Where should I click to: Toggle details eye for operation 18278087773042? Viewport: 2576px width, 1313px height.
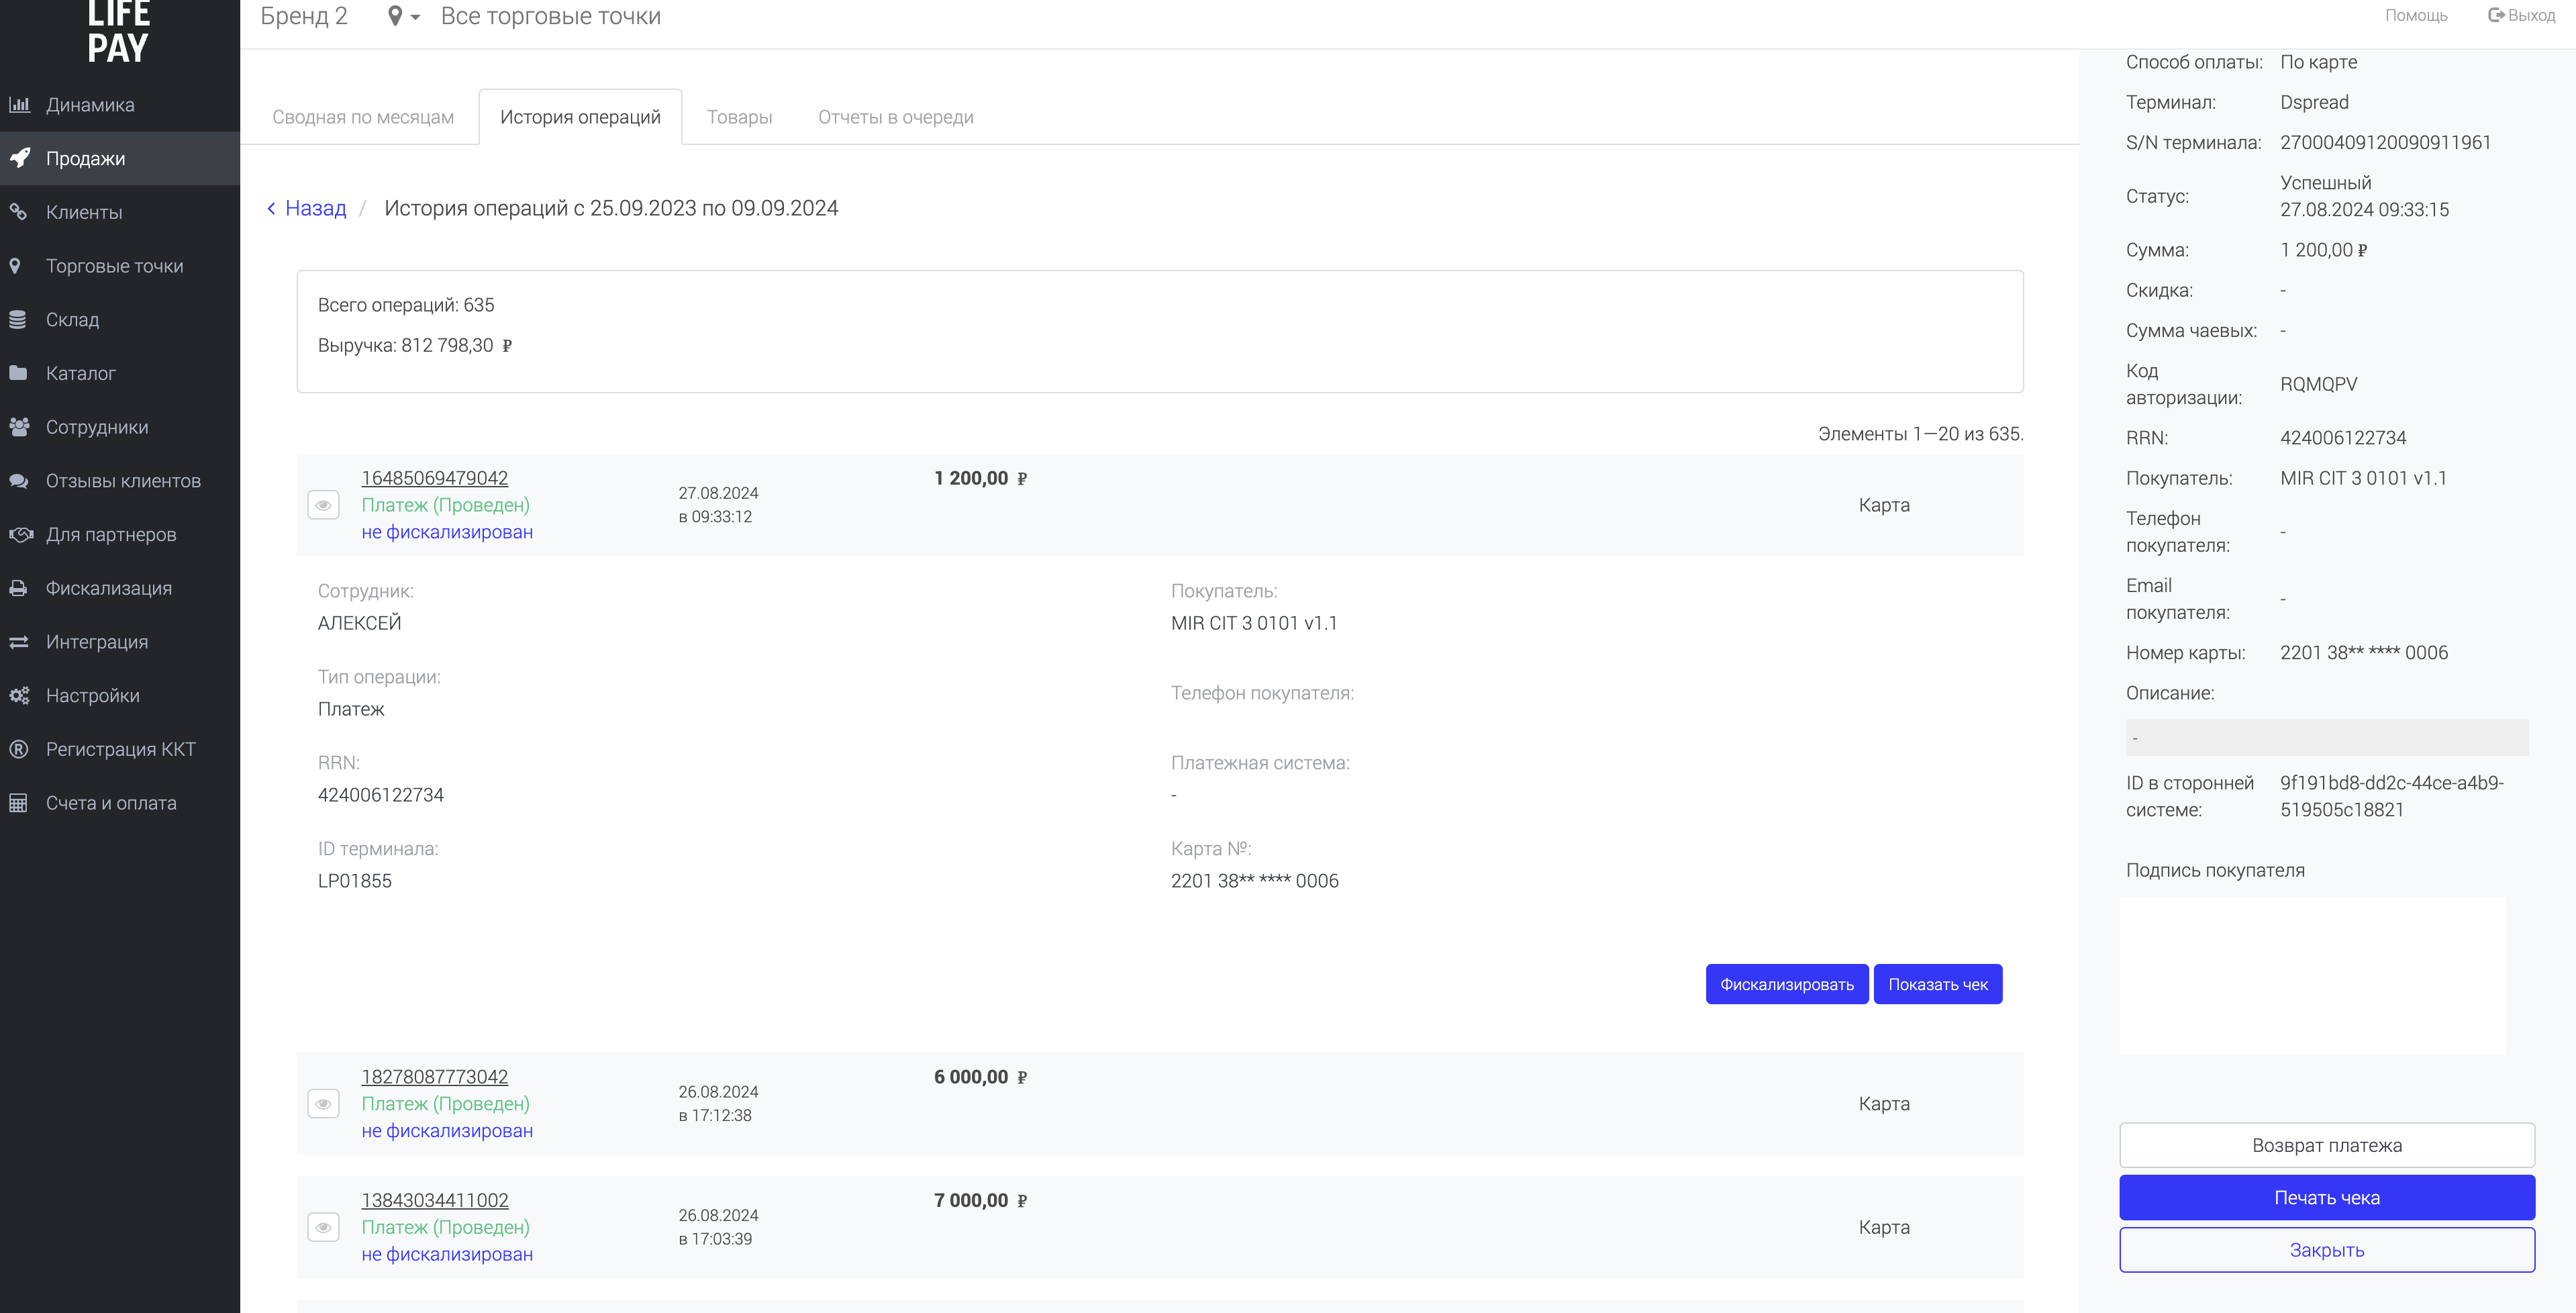323,1104
